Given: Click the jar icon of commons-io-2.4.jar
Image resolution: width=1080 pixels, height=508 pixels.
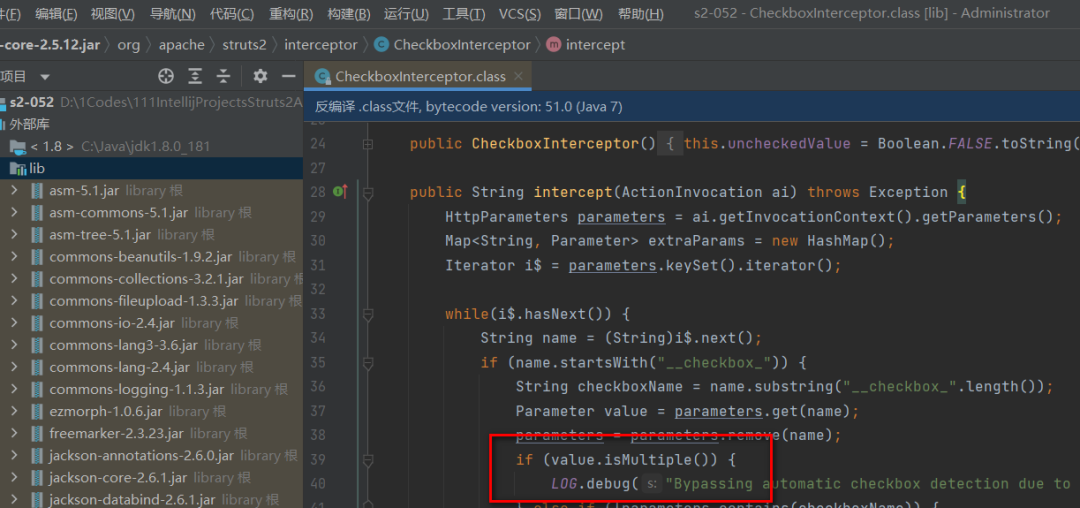Looking at the screenshot, I should (x=37, y=323).
